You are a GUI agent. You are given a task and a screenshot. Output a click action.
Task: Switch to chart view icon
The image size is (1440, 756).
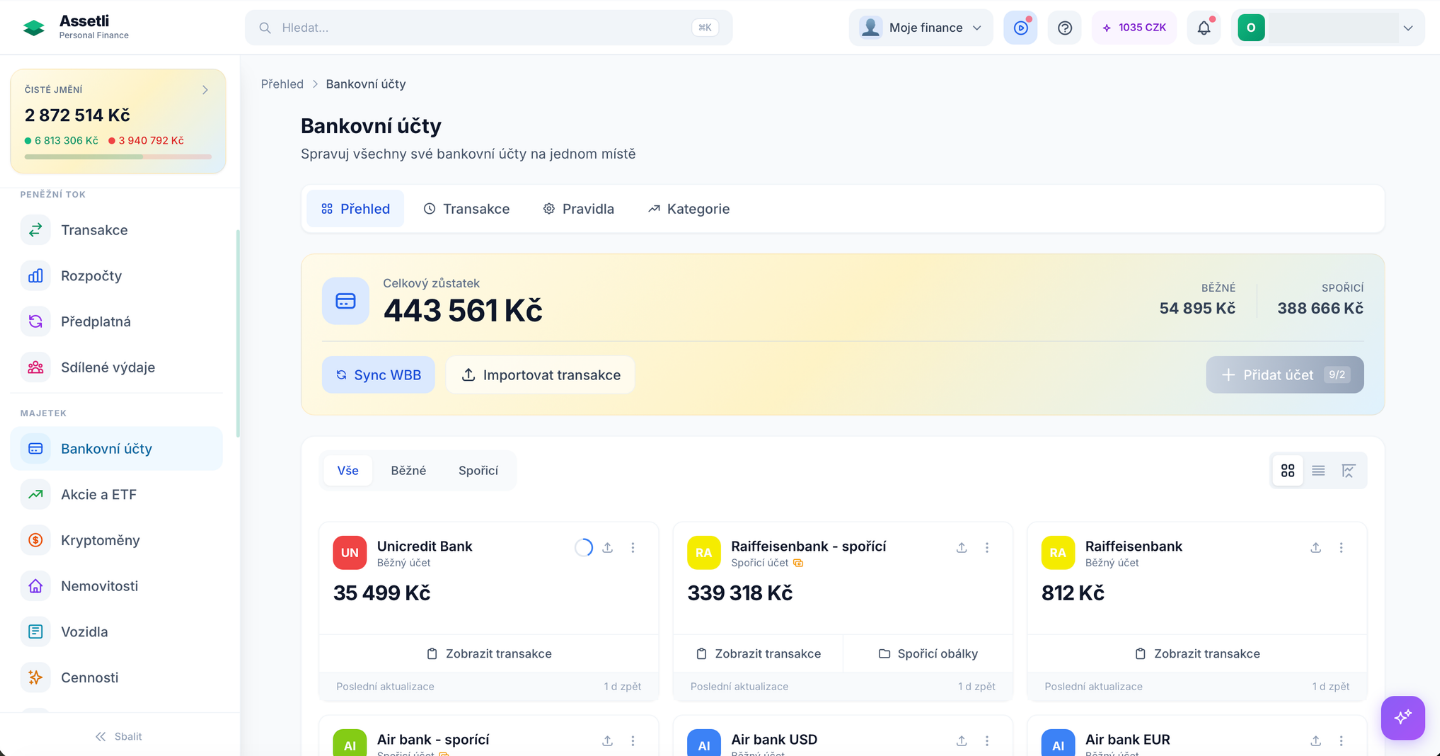click(x=1348, y=470)
